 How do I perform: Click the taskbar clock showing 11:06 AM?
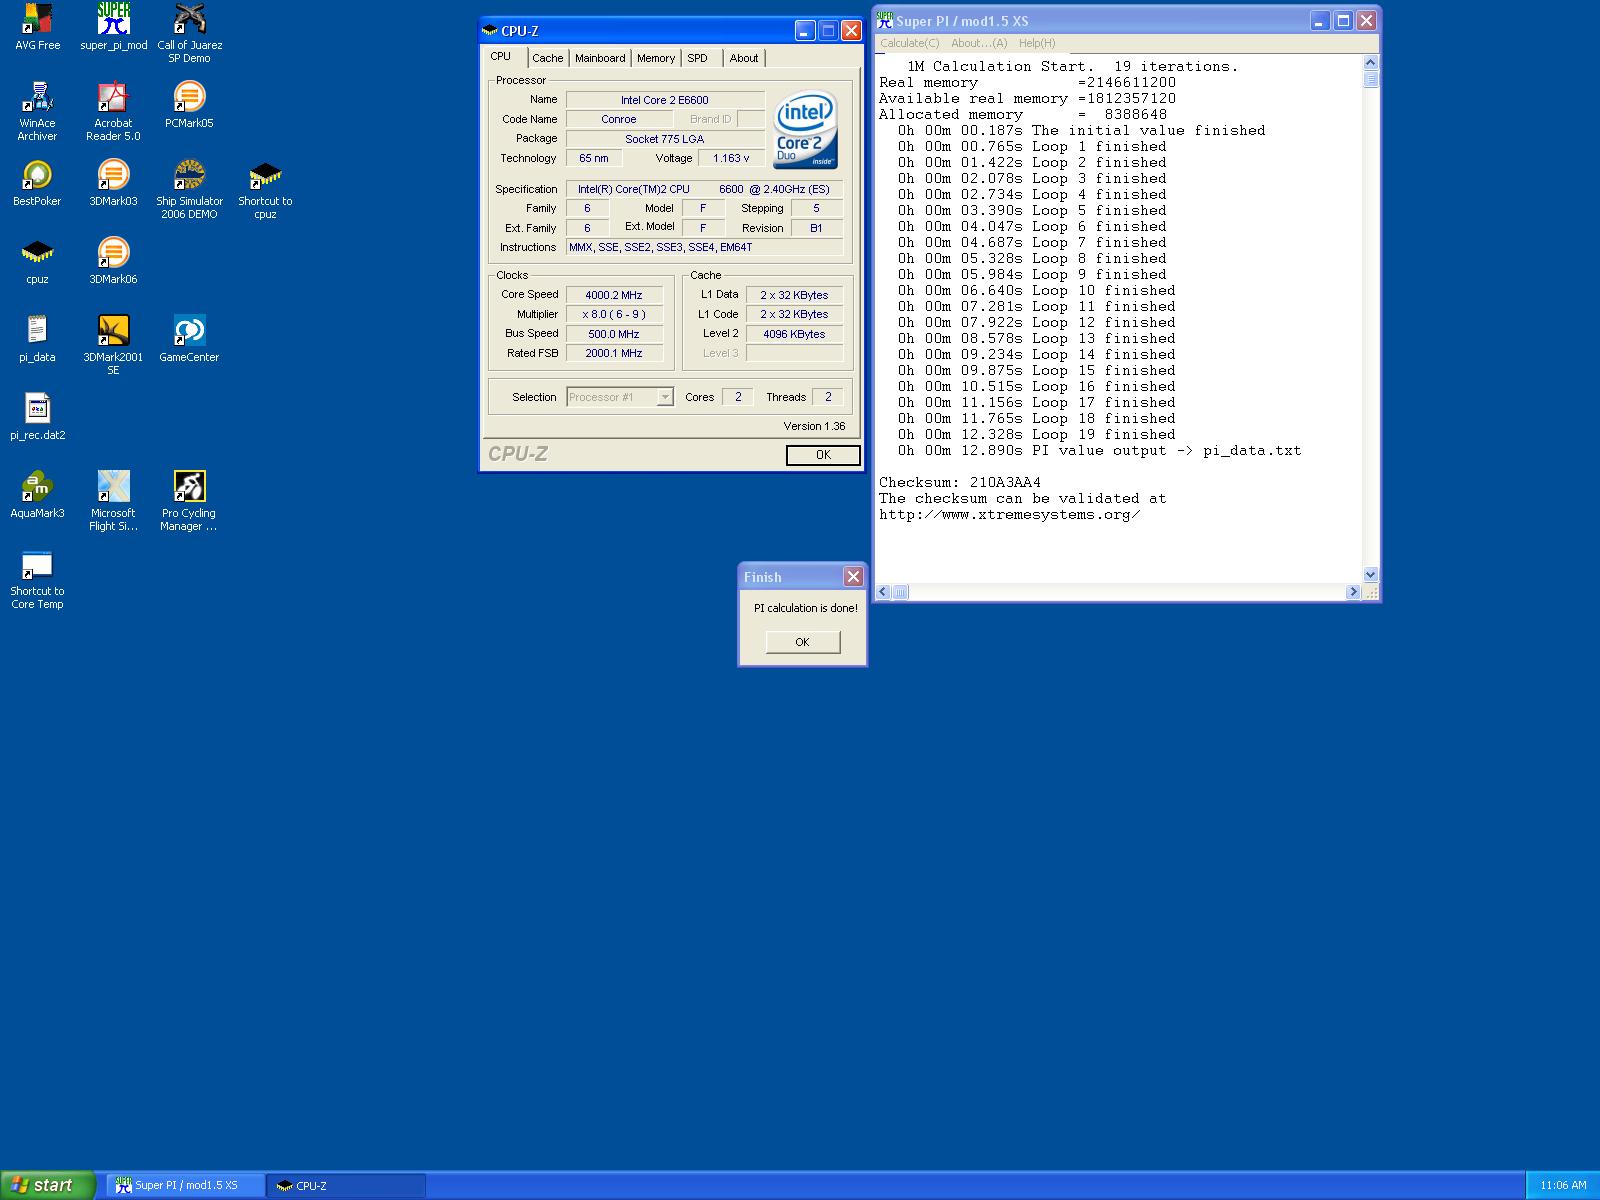point(1563,1185)
